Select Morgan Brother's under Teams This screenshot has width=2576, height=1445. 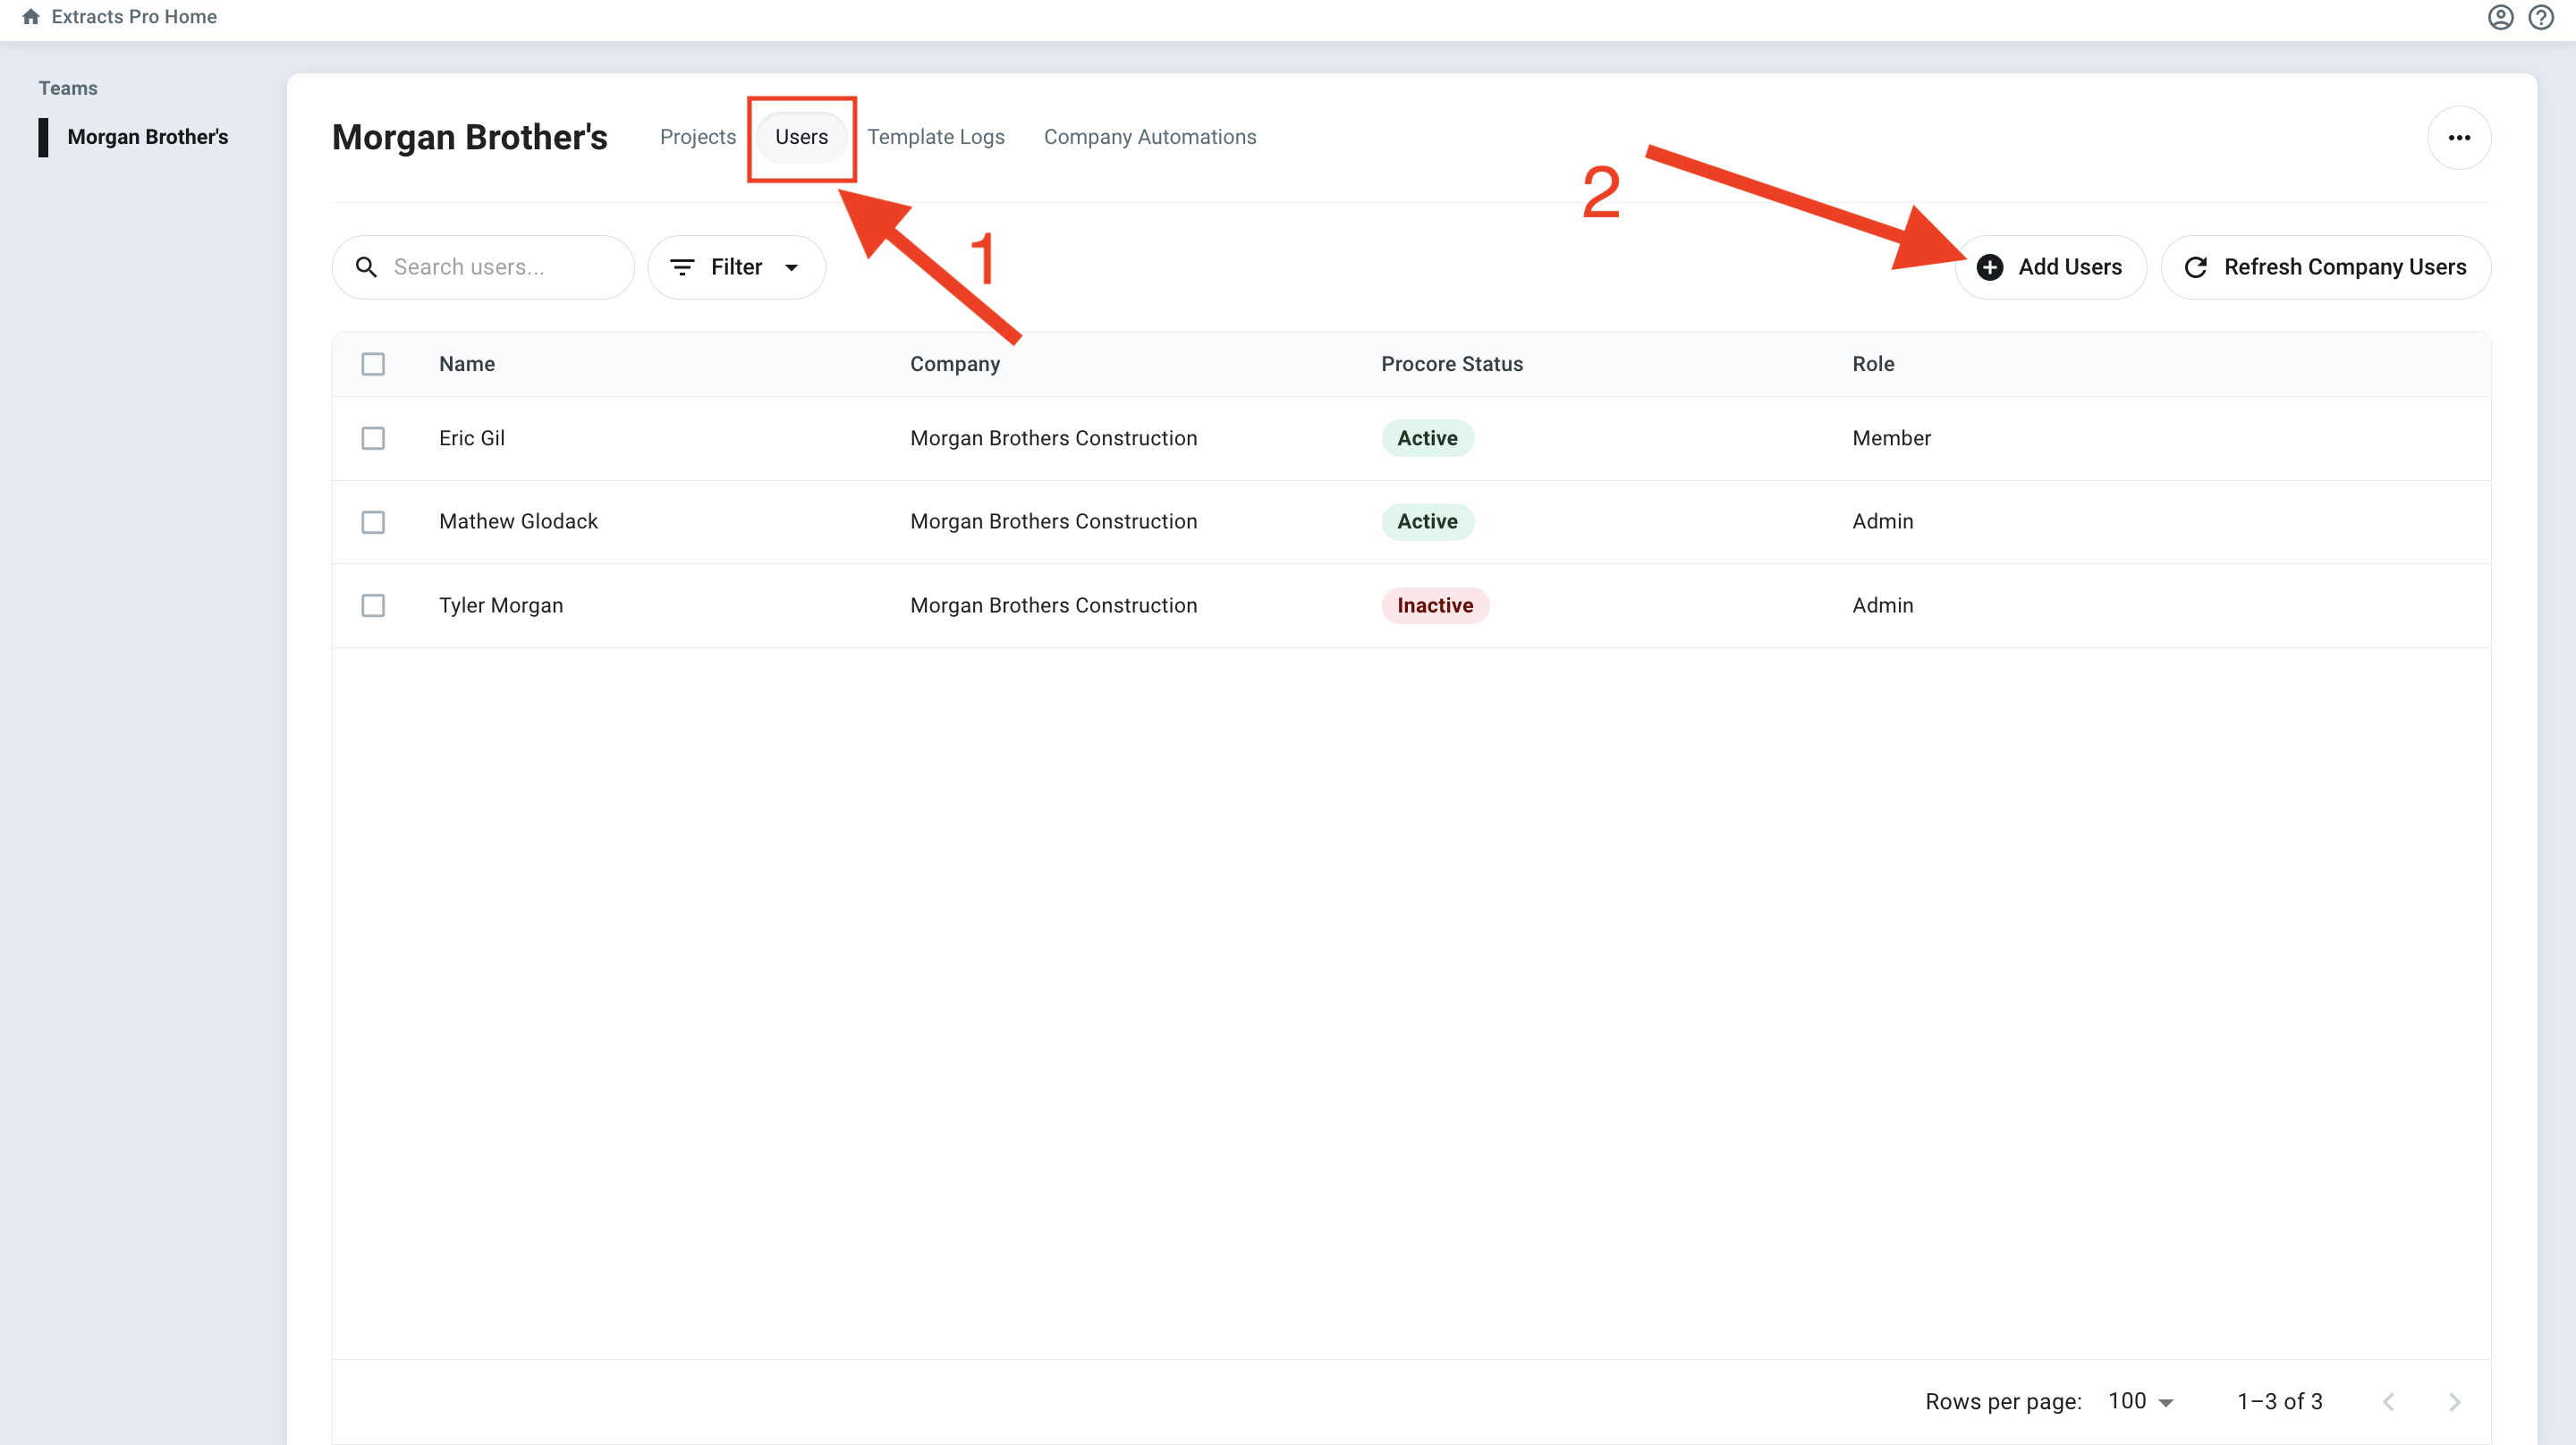tap(147, 137)
